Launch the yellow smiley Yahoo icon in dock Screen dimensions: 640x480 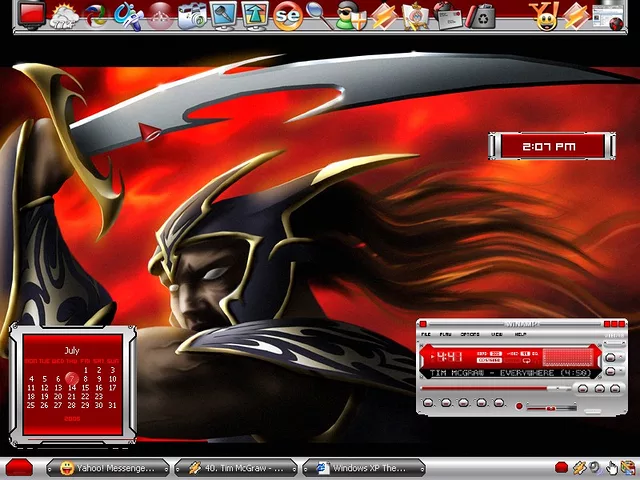tap(546, 15)
